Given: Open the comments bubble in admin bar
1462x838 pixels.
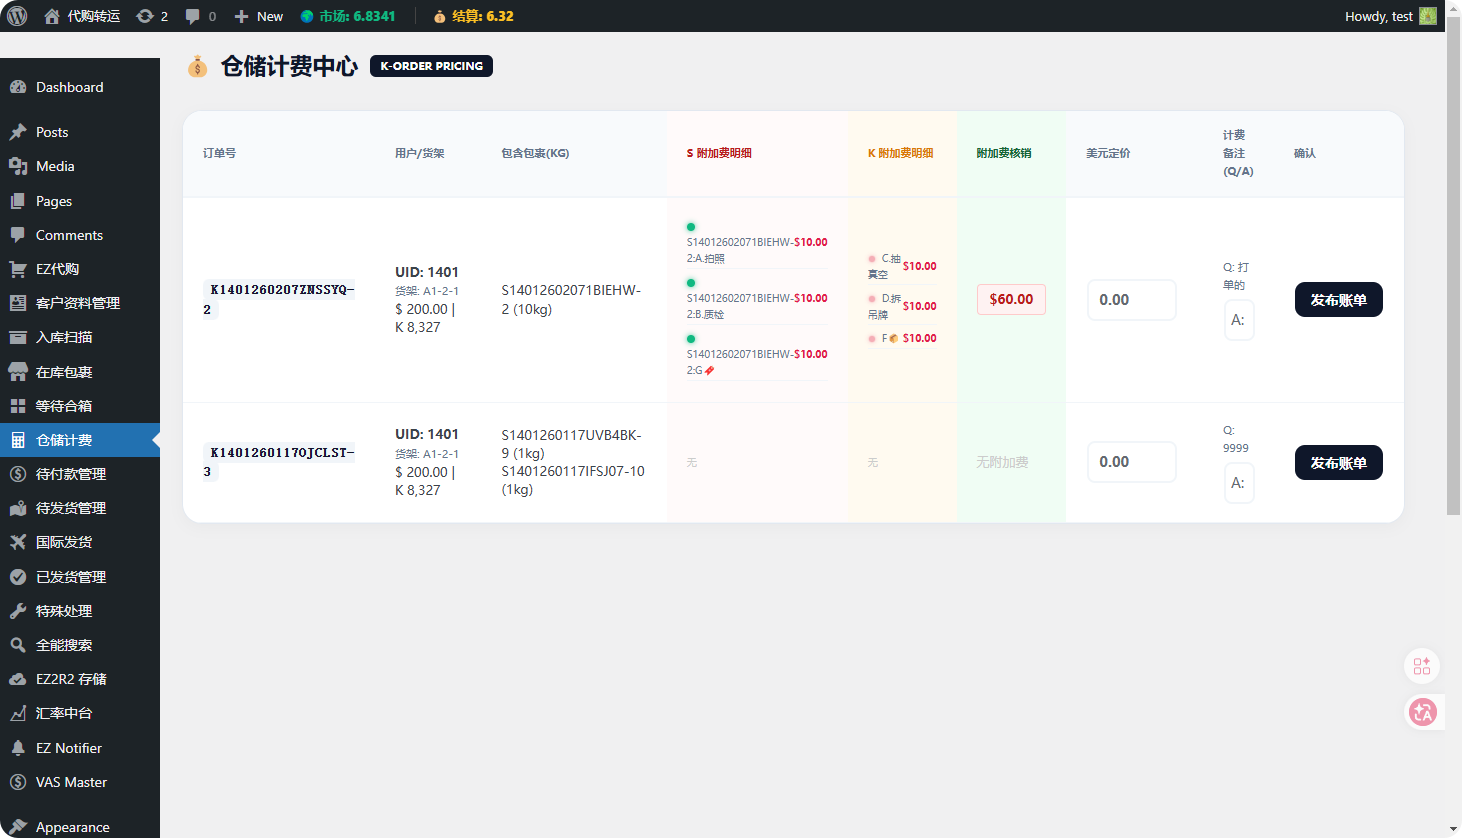Looking at the screenshot, I should [200, 16].
